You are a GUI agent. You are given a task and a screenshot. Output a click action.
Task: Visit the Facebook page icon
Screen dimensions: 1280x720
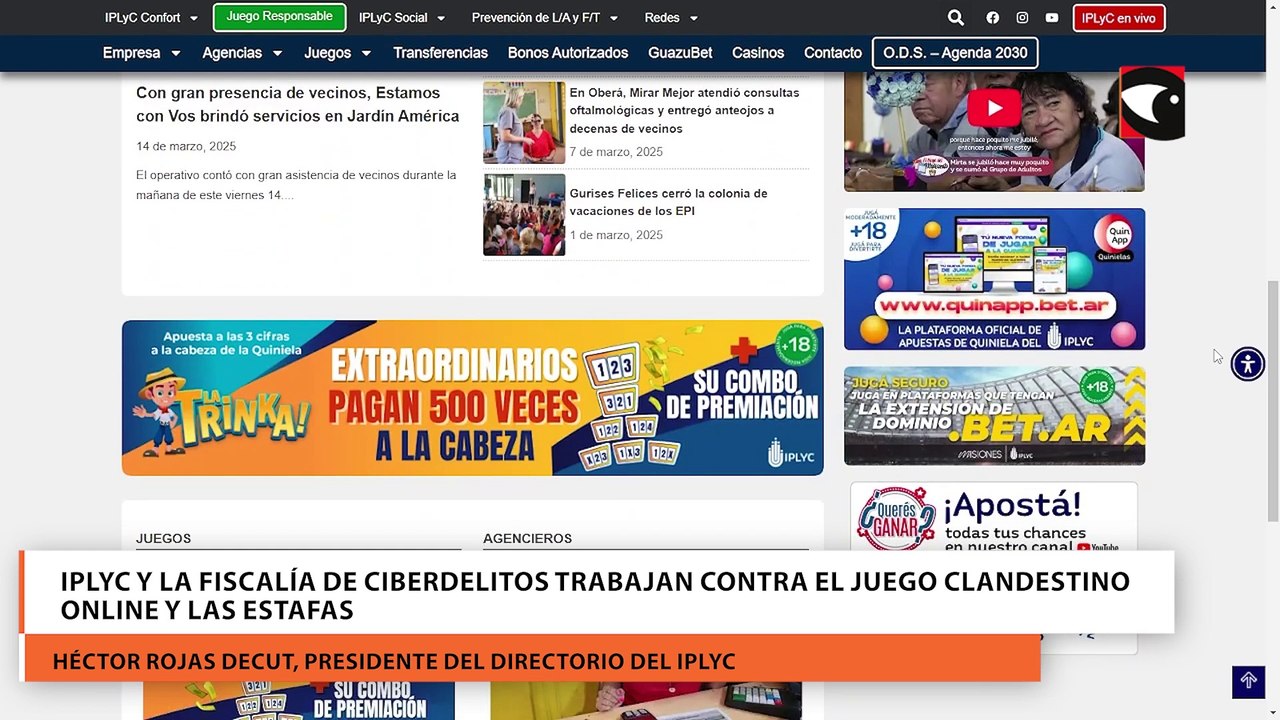coord(992,18)
